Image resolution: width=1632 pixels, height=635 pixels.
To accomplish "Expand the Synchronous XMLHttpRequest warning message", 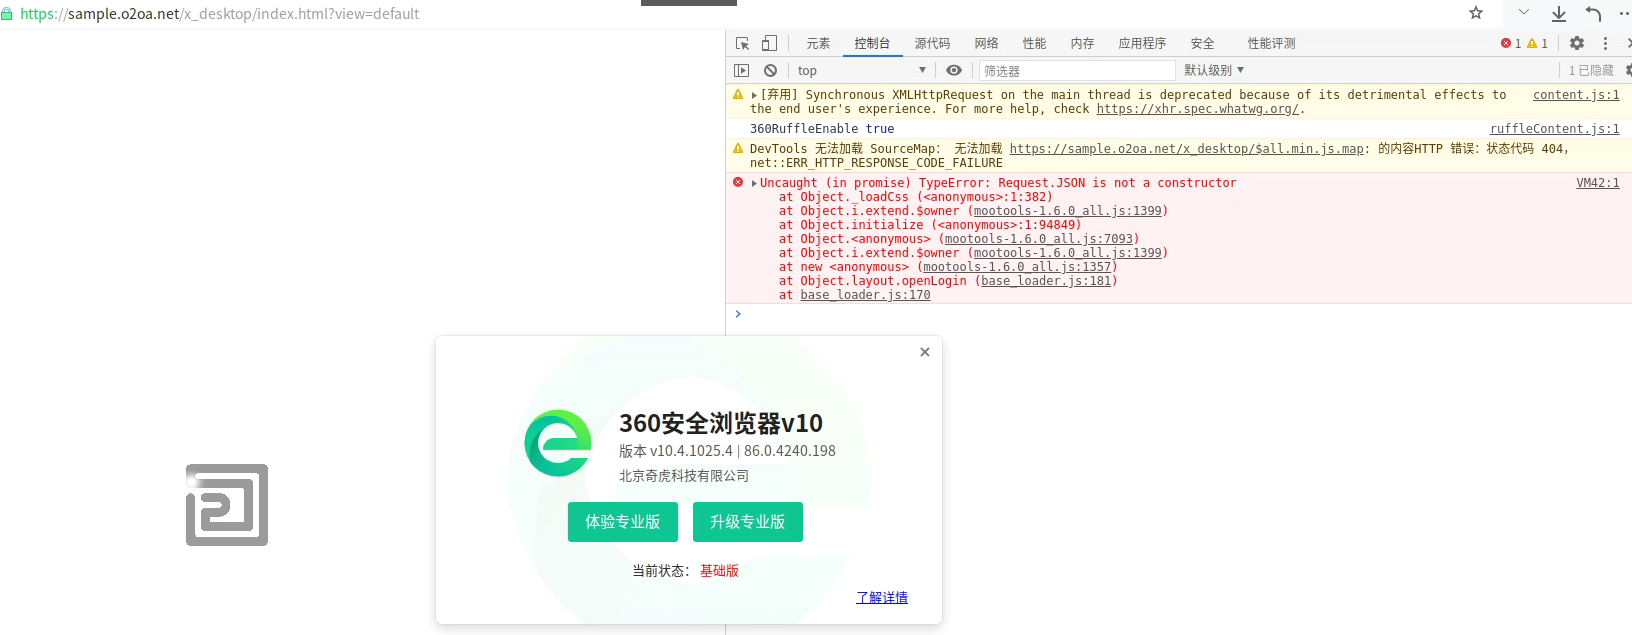I will tap(754, 96).
